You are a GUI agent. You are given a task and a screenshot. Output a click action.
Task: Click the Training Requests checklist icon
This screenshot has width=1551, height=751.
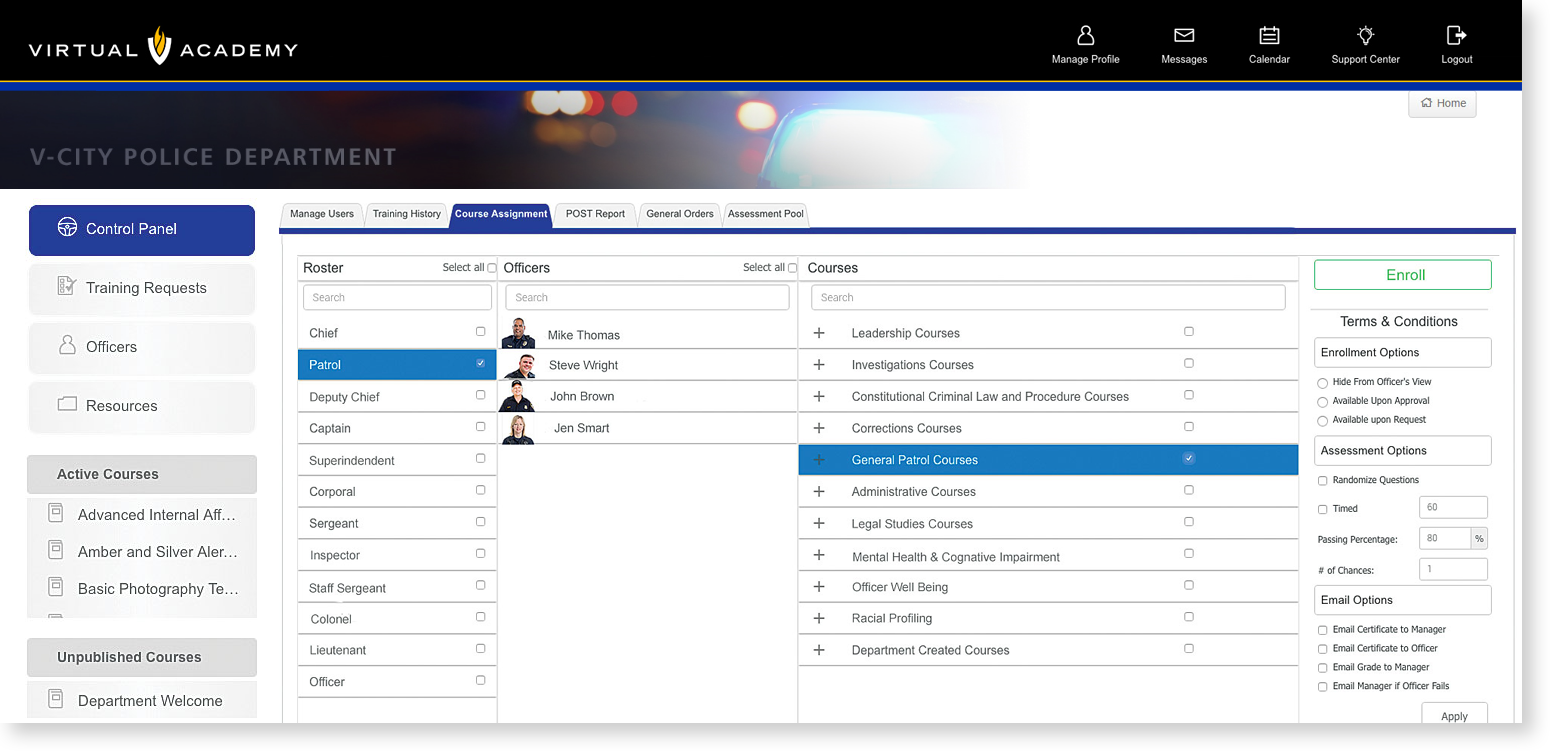coord(67,287)
